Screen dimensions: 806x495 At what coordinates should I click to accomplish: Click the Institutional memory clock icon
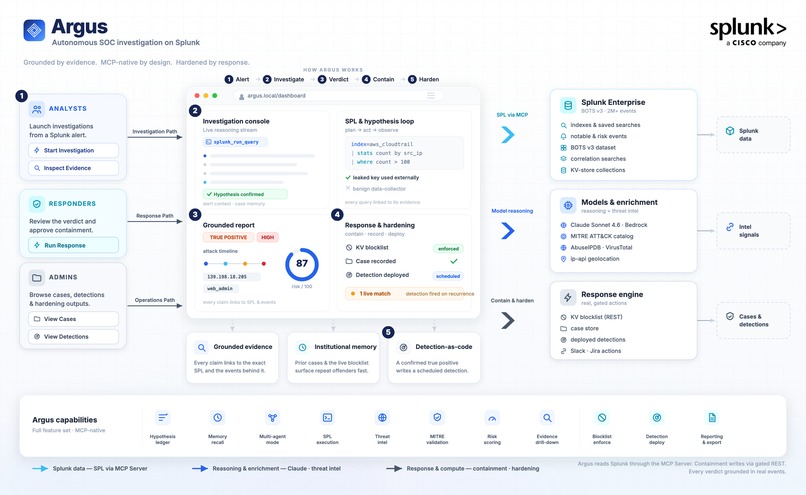[x=302, y=348]
